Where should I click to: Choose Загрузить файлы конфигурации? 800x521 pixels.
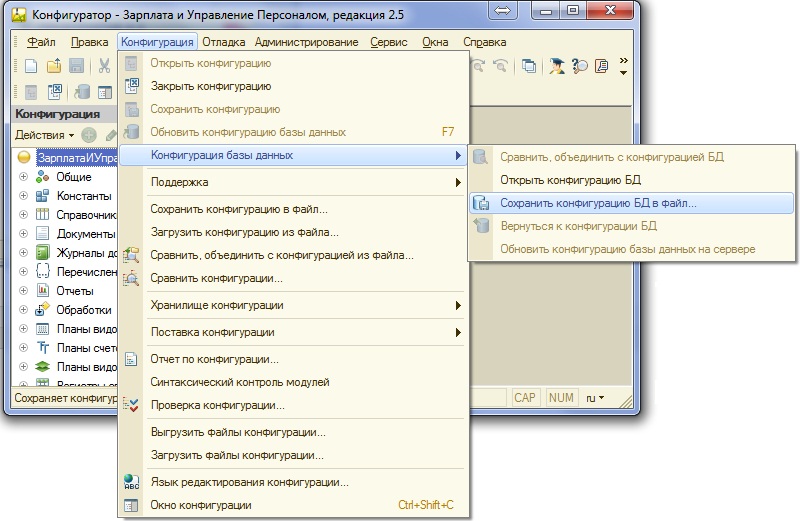tap(293, 455)
